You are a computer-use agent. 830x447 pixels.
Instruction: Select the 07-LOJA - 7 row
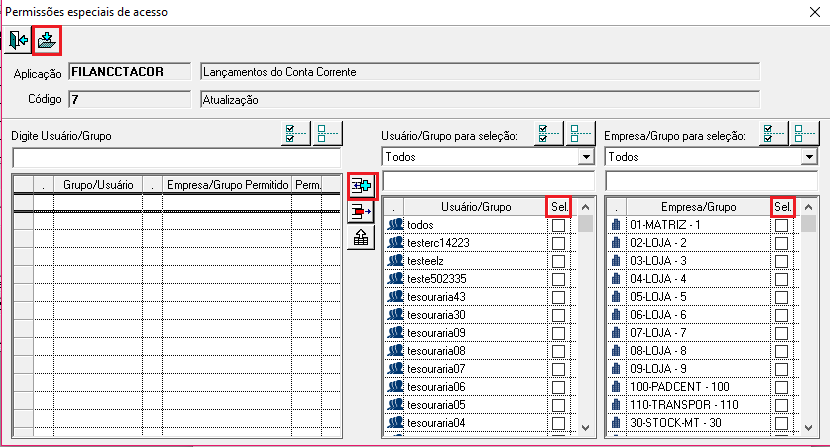coord(703,333)
